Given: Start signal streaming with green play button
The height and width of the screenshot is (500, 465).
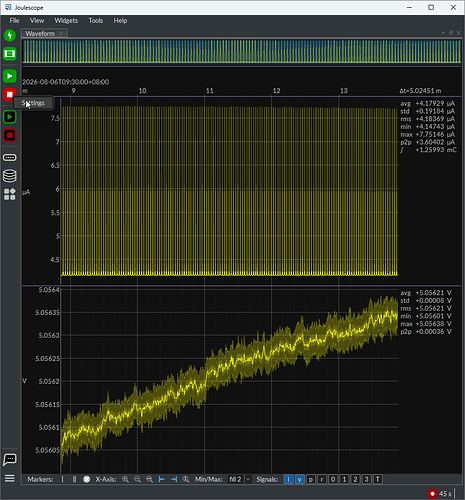Looking at the screenshot, I should 10,76.
